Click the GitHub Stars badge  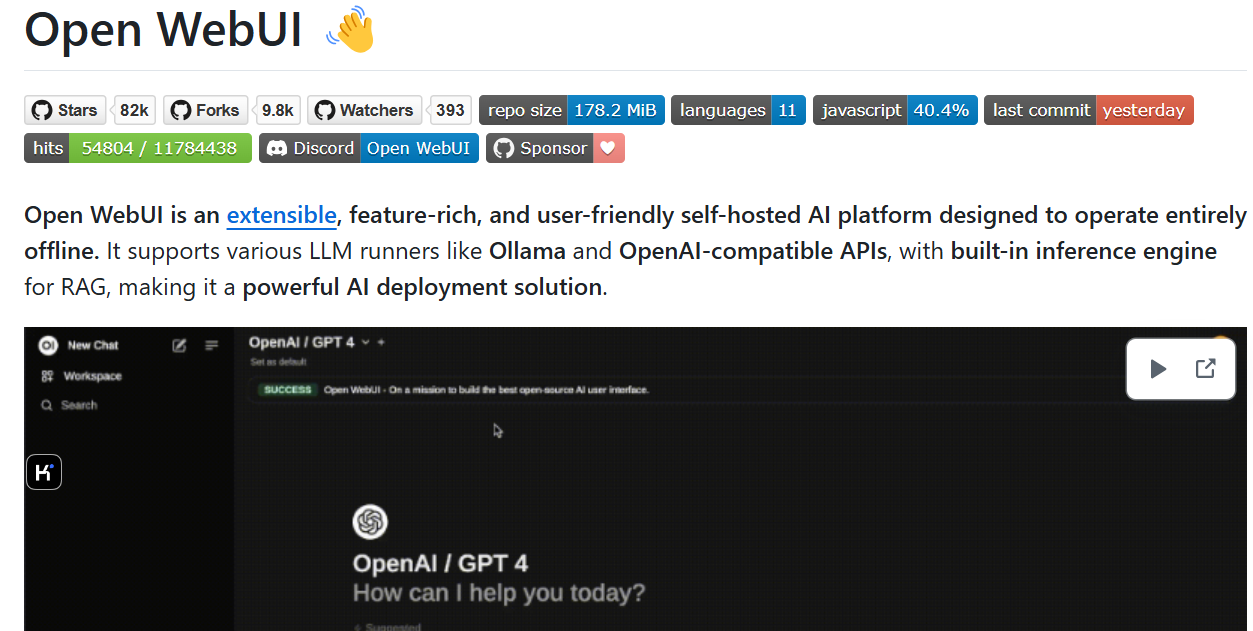(x=65, y=110)
